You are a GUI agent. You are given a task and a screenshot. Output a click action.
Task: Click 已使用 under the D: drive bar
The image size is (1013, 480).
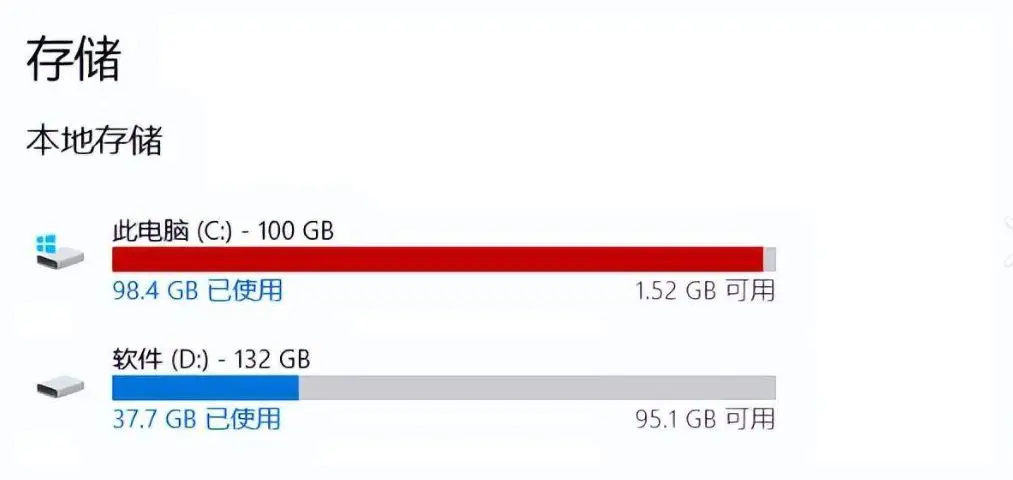pos(243,418)
